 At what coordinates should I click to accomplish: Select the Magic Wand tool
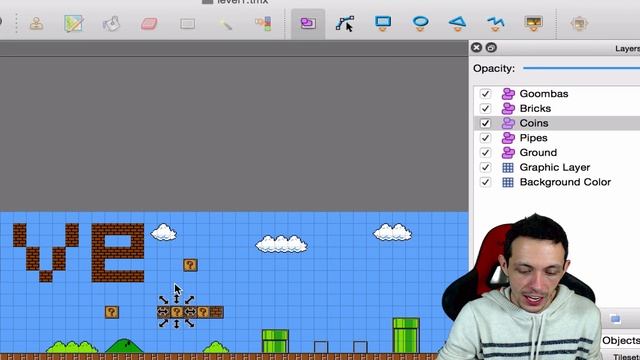[x=225, y=24]
